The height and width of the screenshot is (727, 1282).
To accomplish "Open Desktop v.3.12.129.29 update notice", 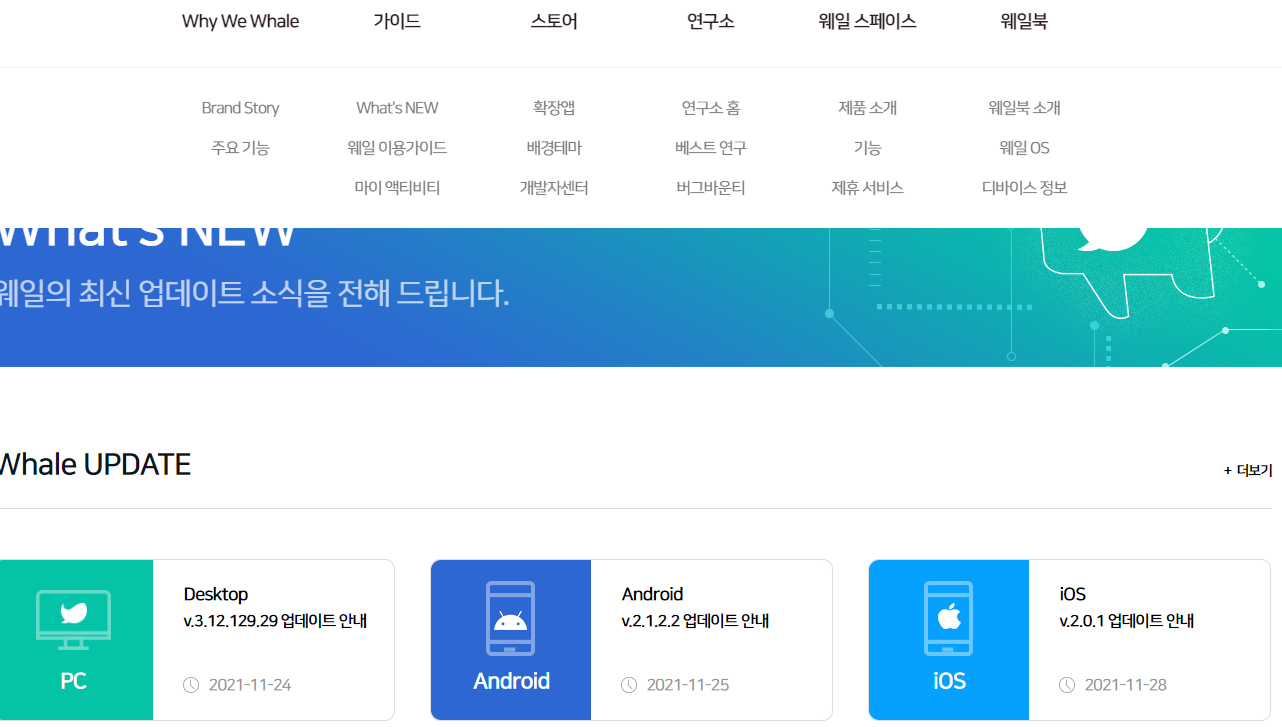I will 275,621.
